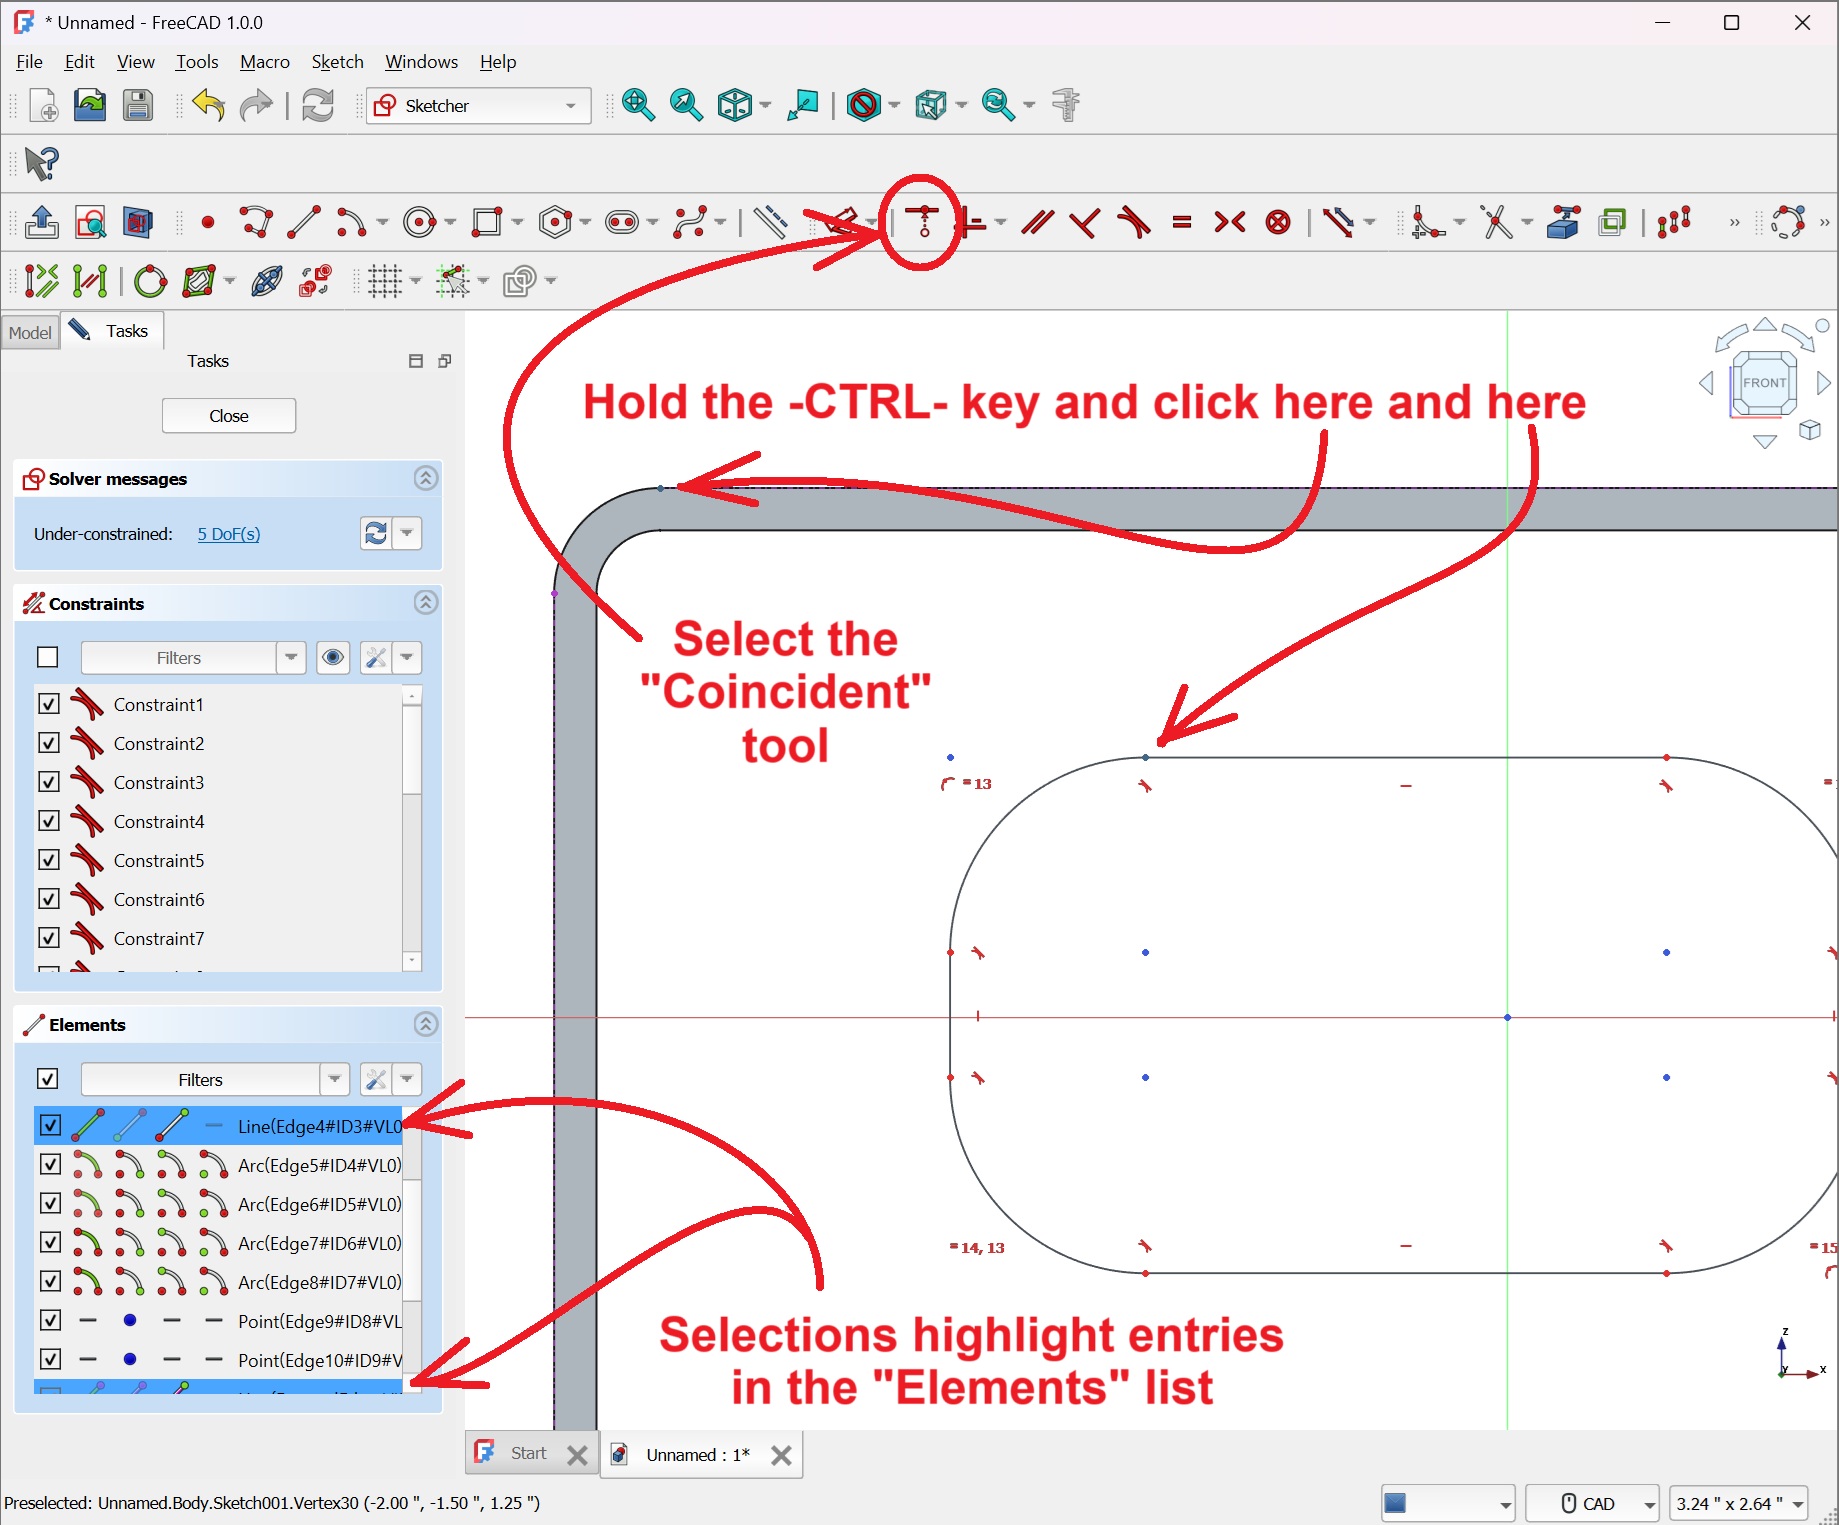Select the Parallel constraint tool

coord(1037,222)
